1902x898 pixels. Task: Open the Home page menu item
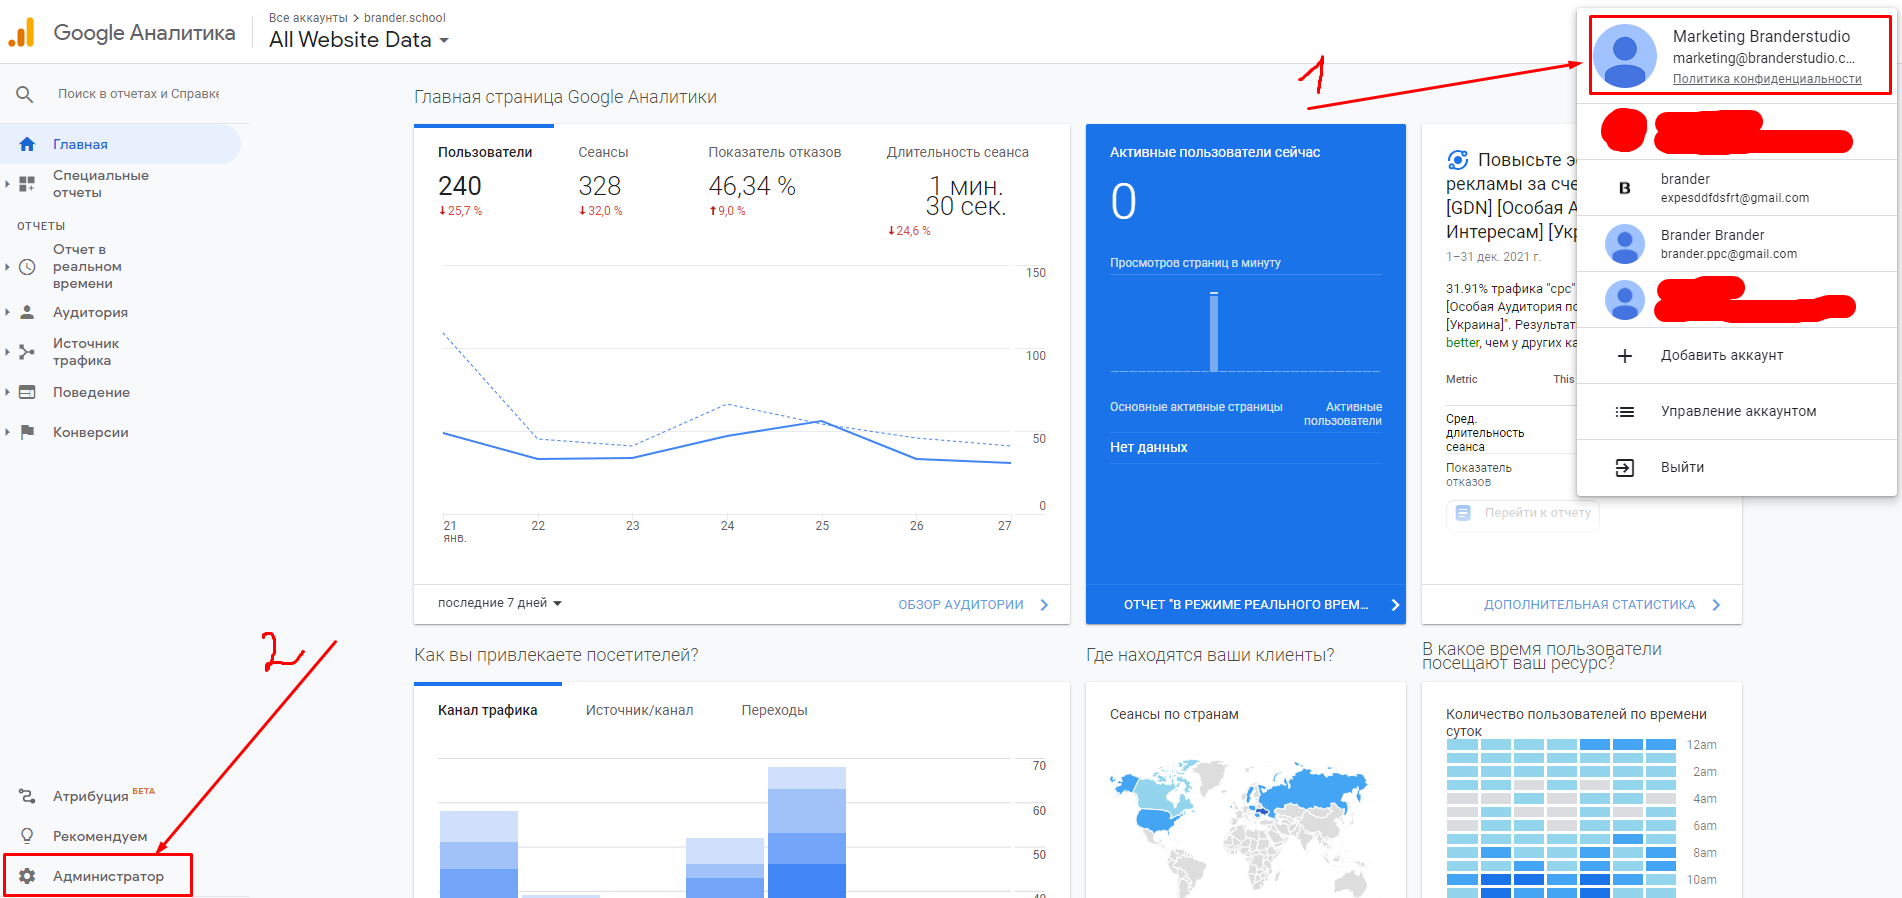point(80,144)
